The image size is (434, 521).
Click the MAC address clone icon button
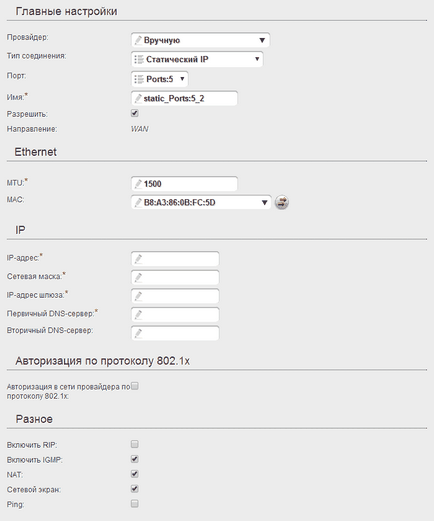[x=282, y=202]
